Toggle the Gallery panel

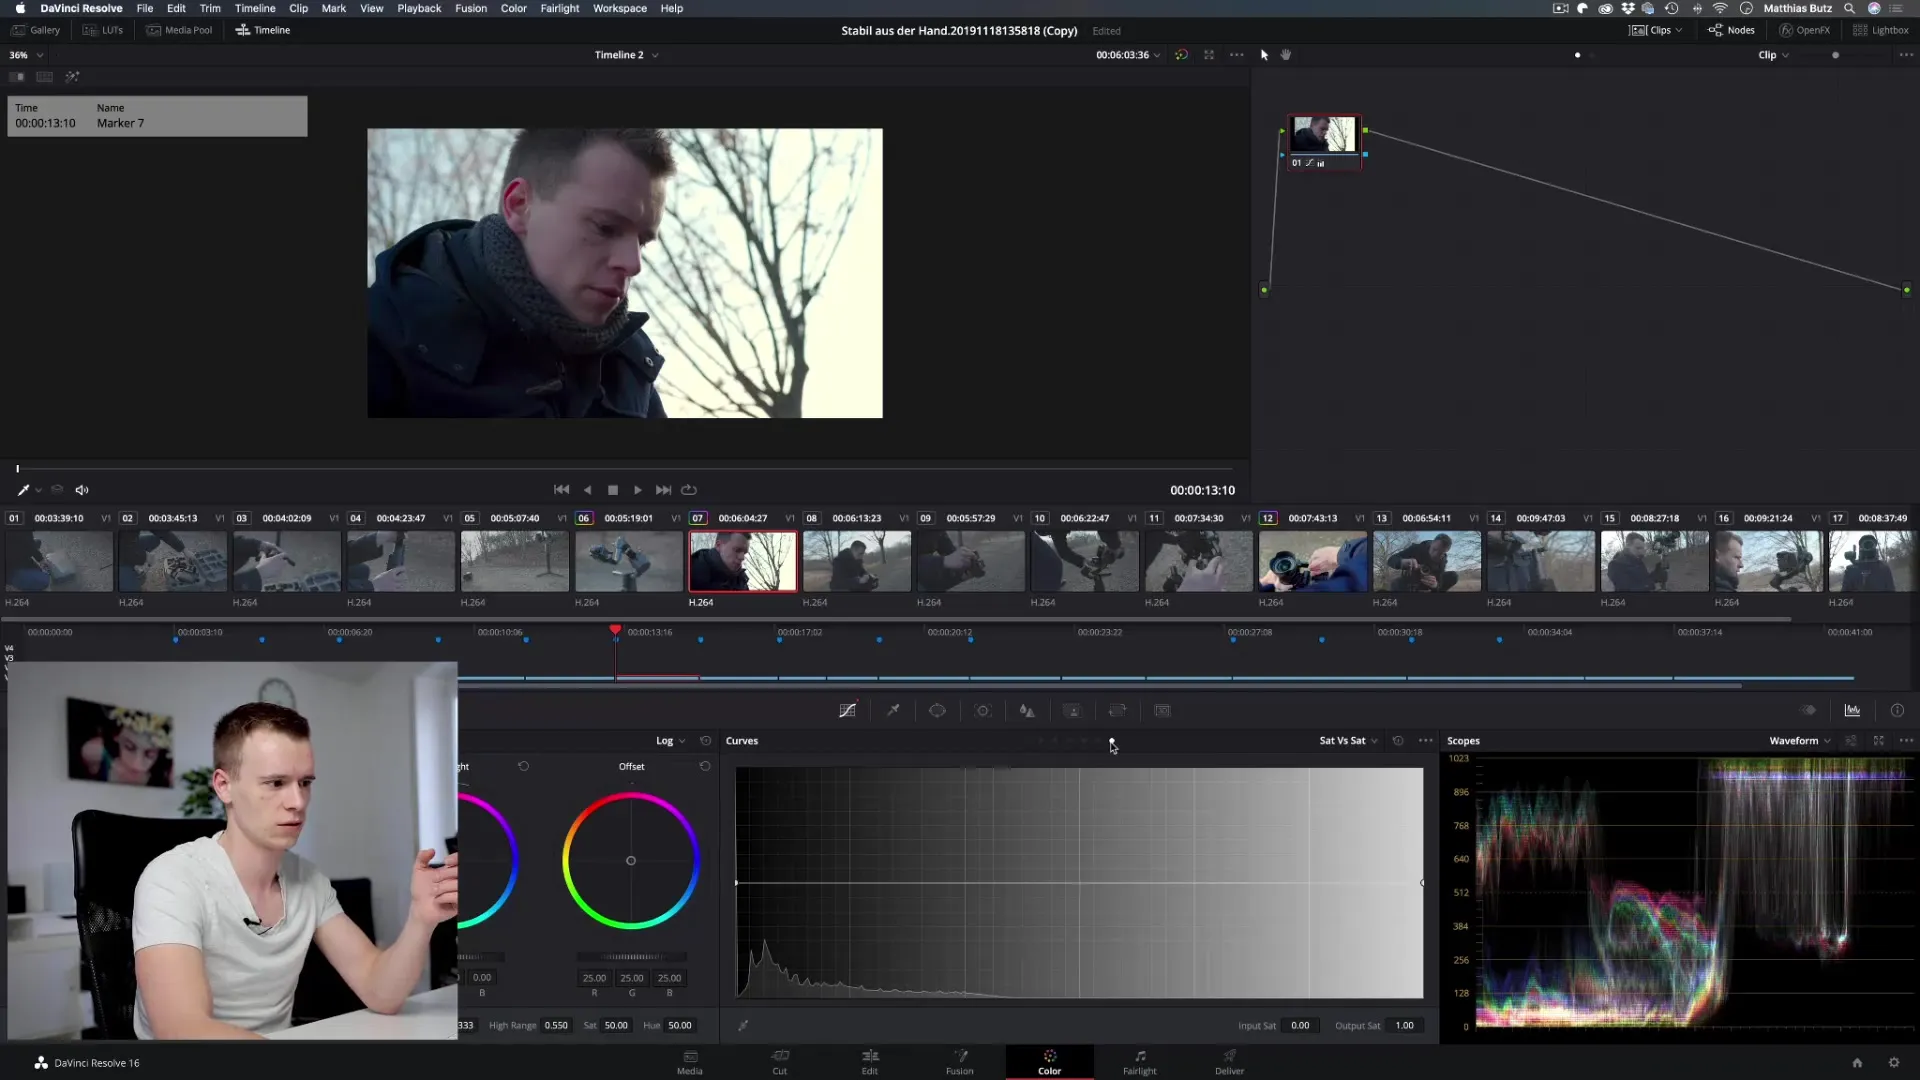coord(36,30)
